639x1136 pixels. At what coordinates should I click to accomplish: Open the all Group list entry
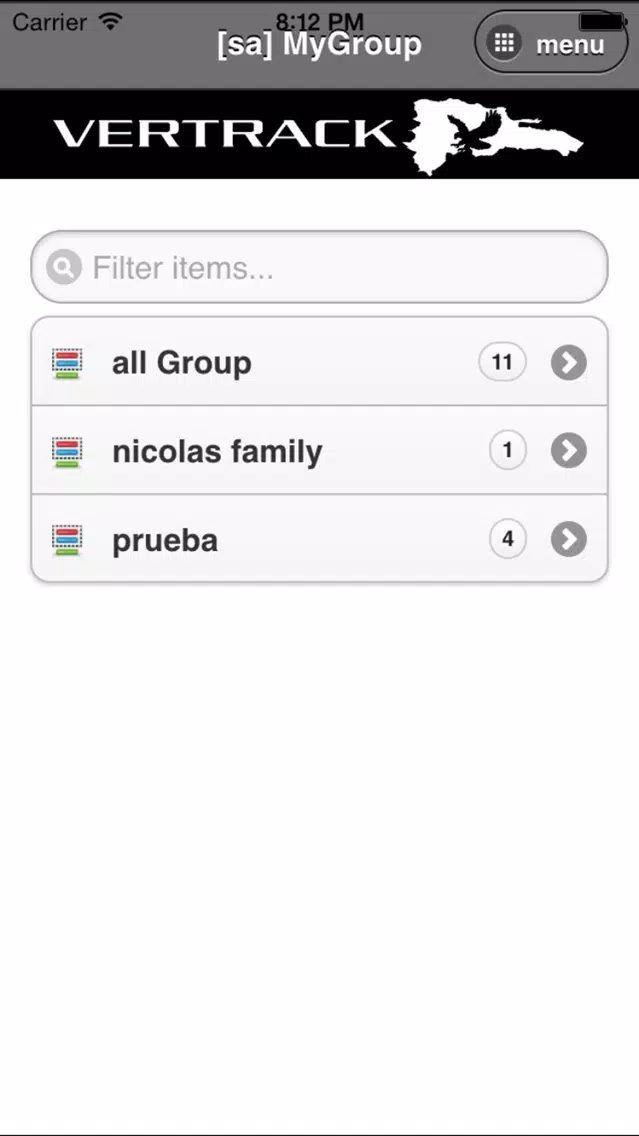point(320,362)
